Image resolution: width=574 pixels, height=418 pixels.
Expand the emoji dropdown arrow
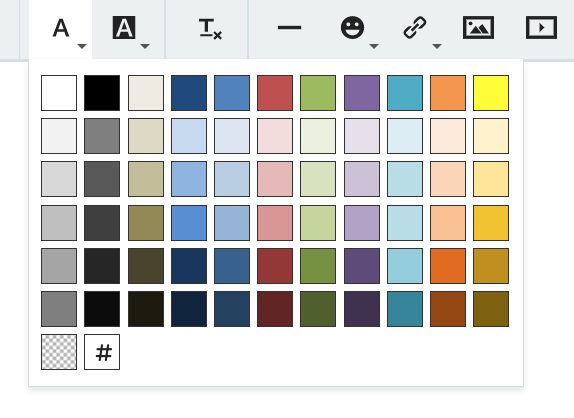point(374,46)
